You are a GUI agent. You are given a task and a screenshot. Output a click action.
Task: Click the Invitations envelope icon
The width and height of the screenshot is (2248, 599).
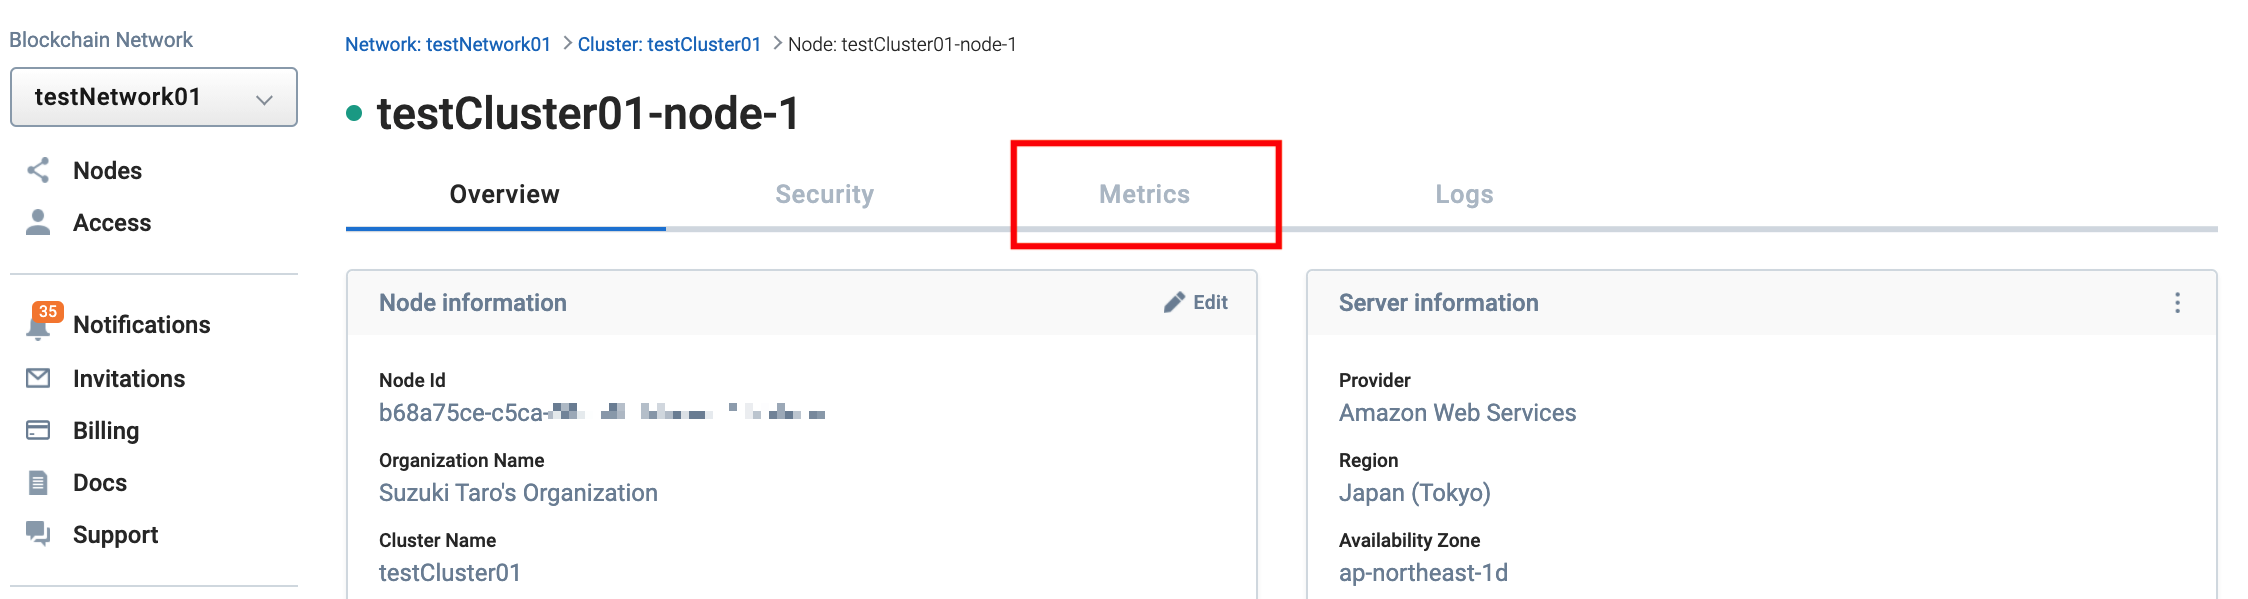[38, 378]
